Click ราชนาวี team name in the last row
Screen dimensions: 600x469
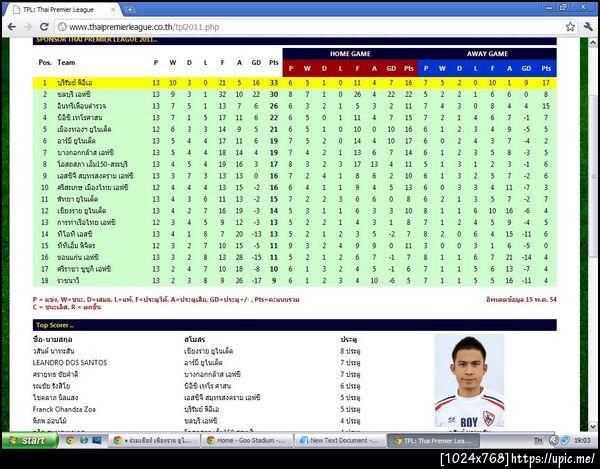click(x=68, y=280)
